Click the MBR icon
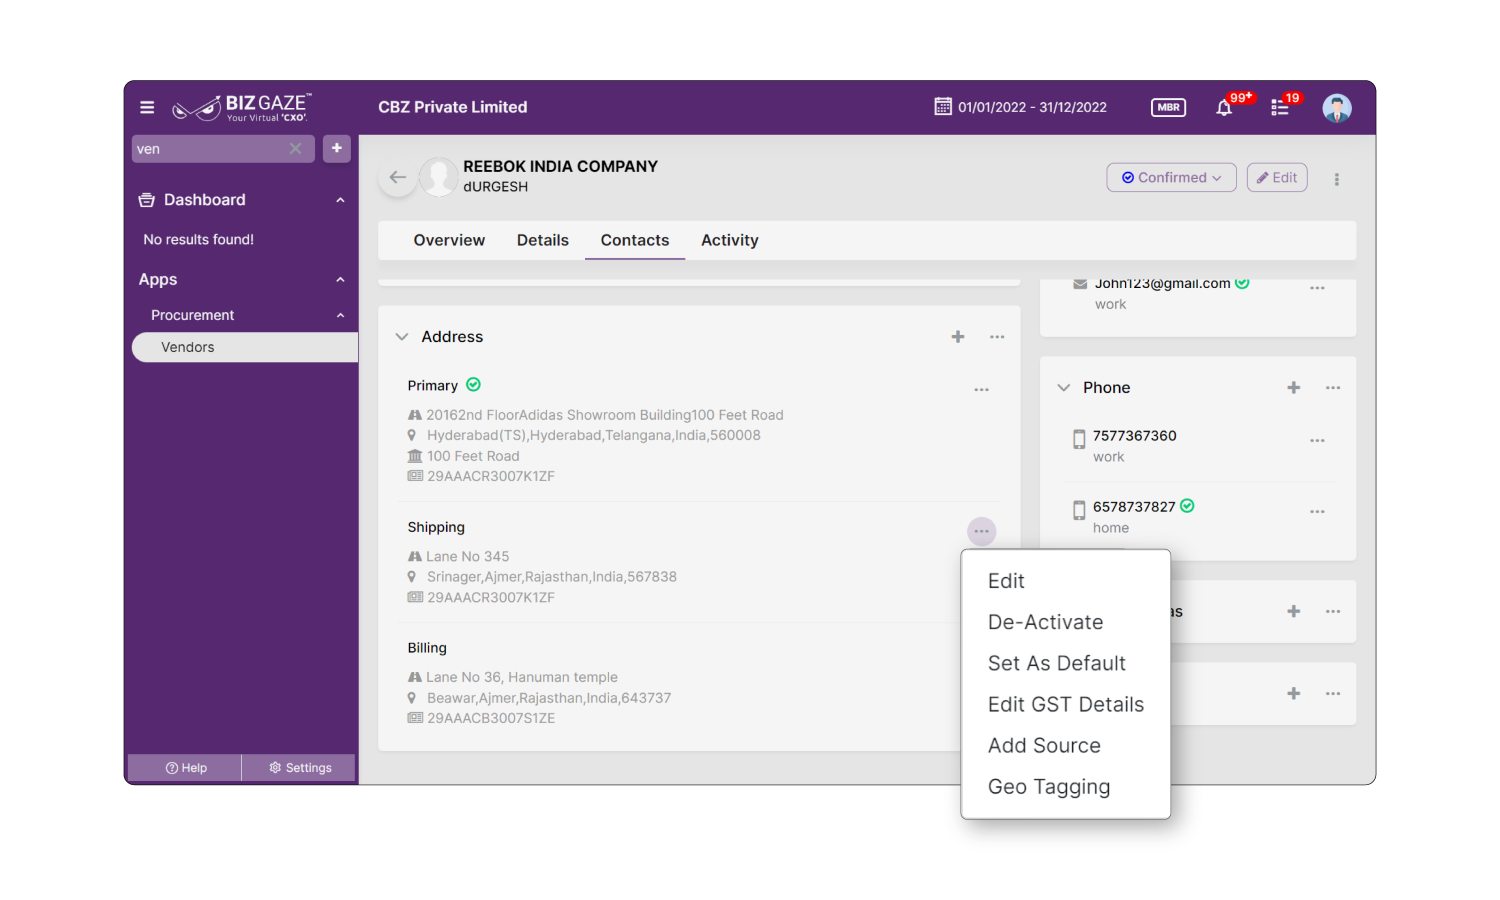This screenshot has width=1500, height=900. click(x=1168, y=107)
